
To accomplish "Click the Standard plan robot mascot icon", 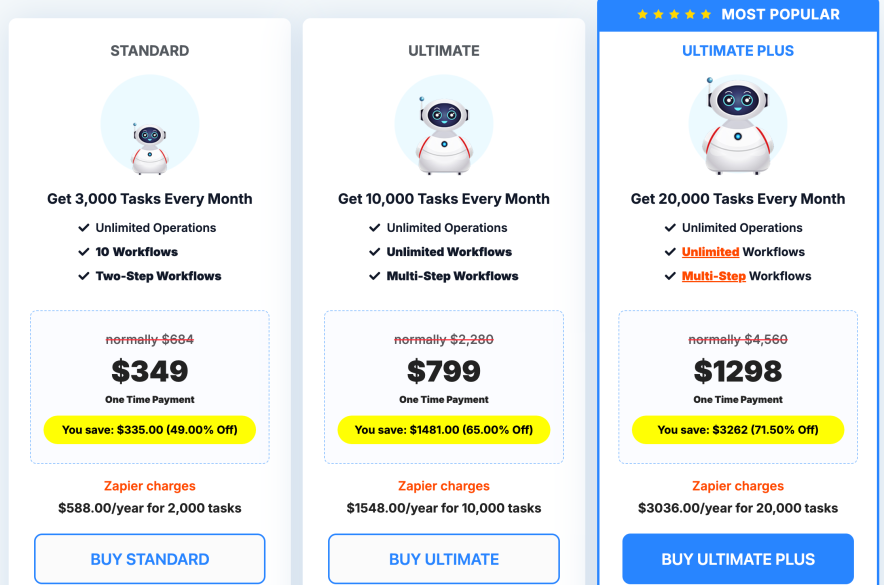I will coord(150,125).
